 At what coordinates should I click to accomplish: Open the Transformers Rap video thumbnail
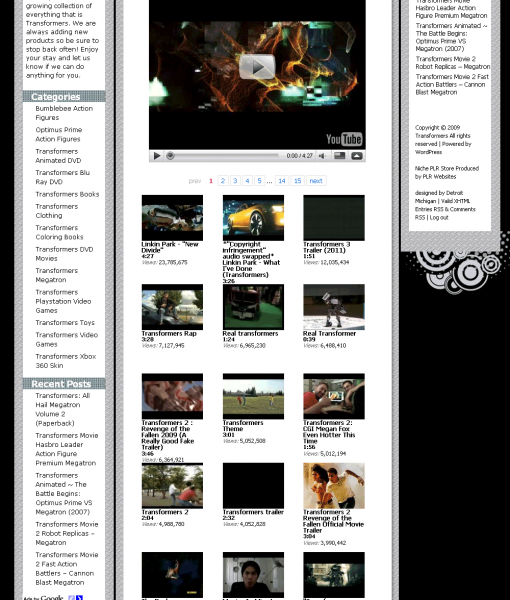coord(172,307)
